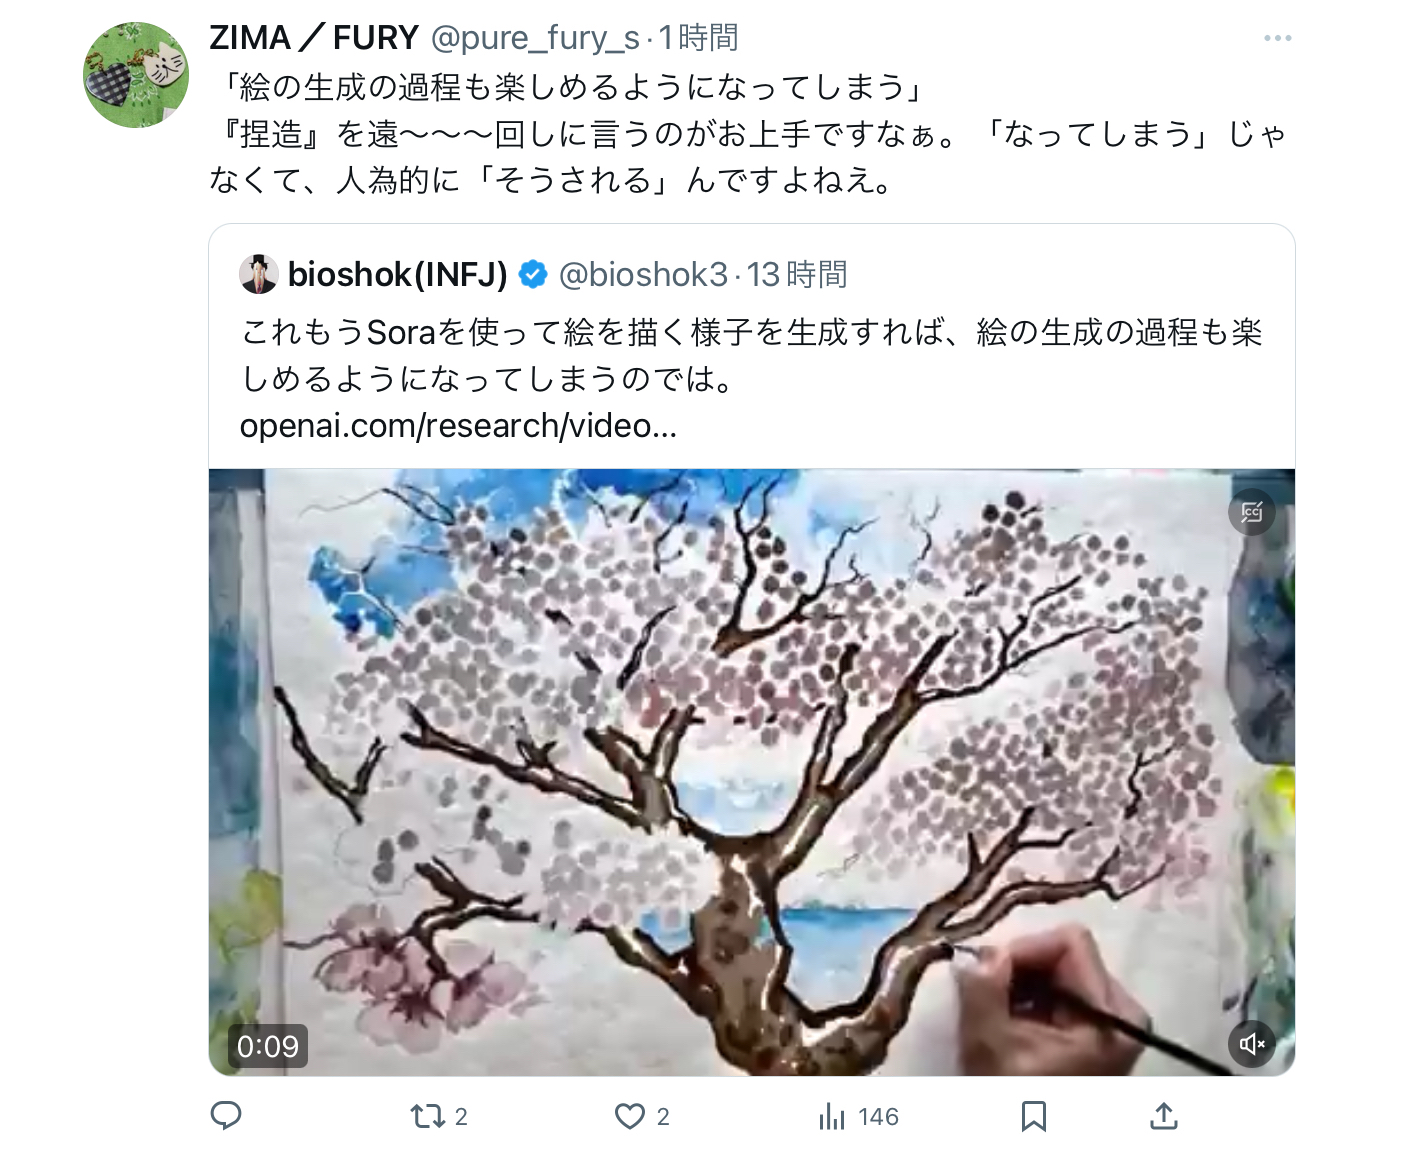
Task: Click the 0:09 video time badge
Action: point(268,1046)
